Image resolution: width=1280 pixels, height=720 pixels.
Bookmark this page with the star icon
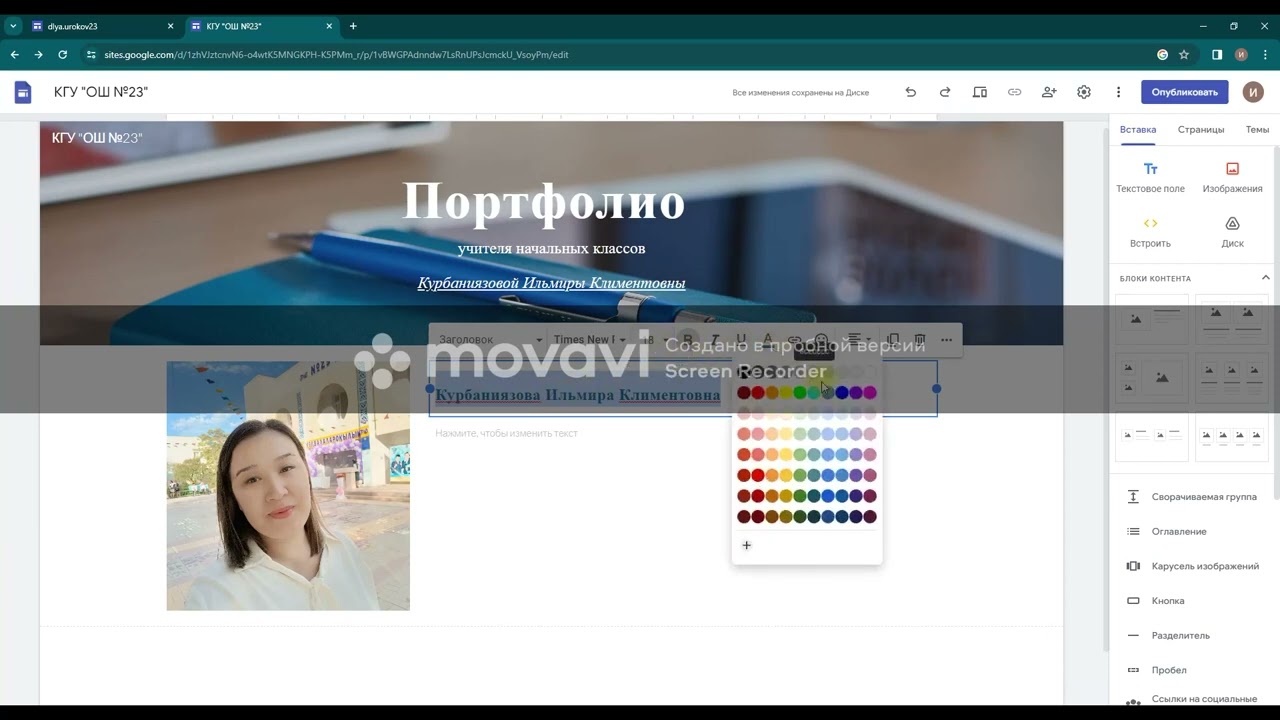[x=1184, y=55]
